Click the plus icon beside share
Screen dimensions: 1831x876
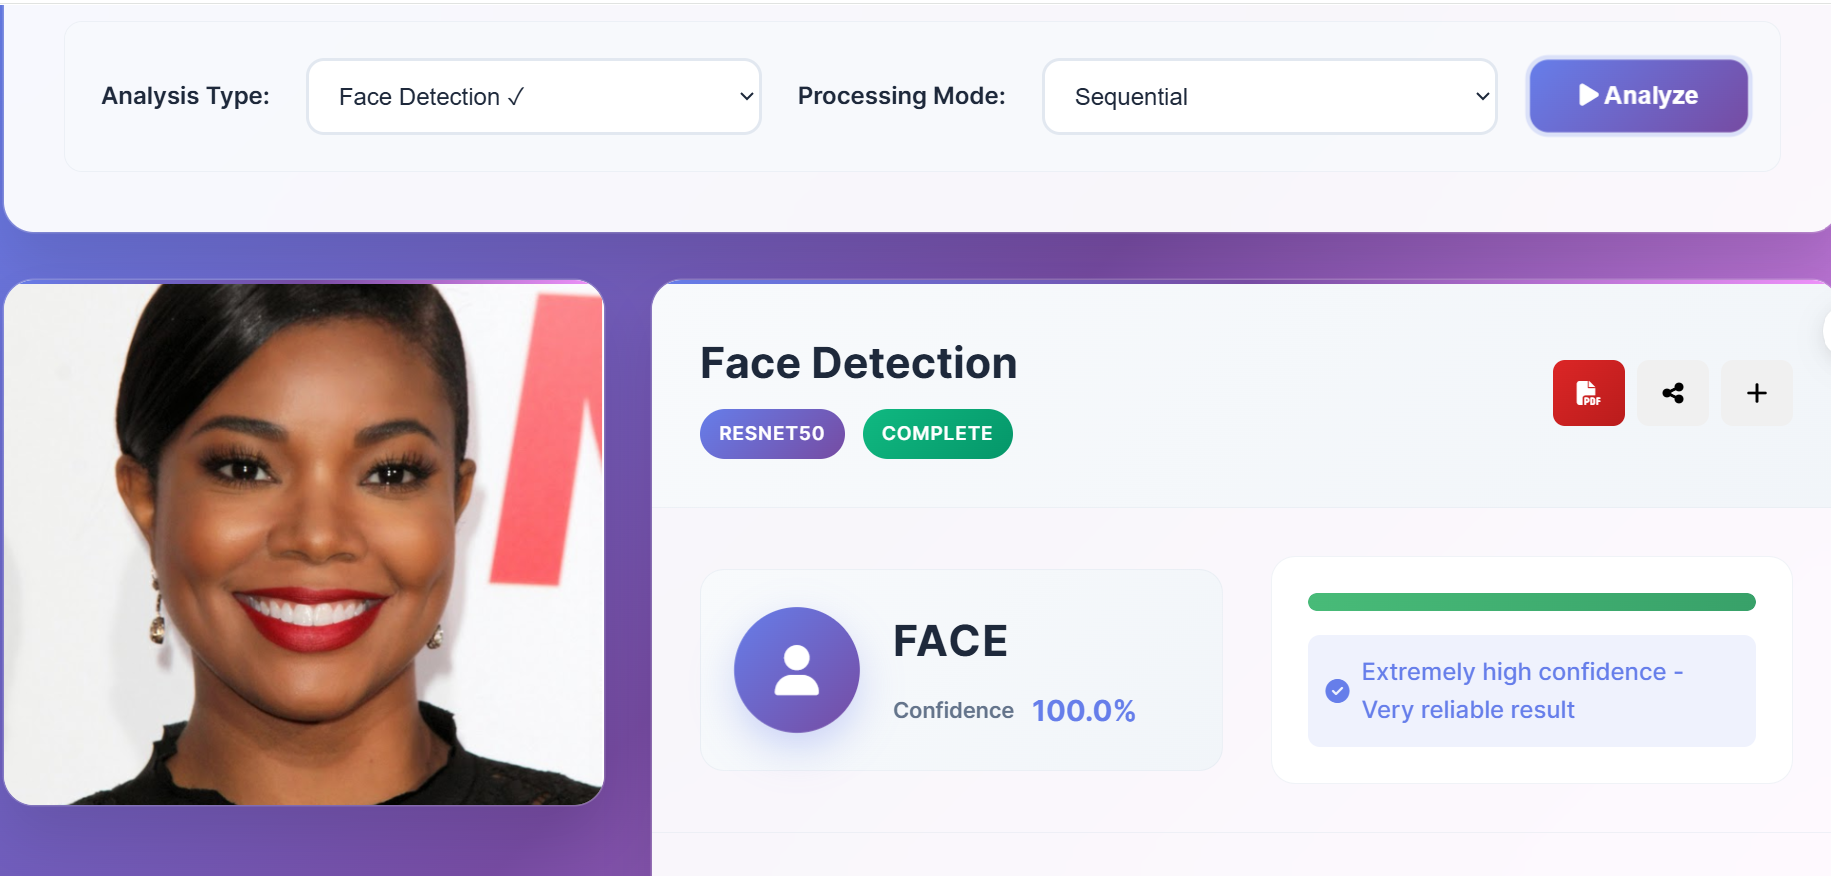[1756, 393]
